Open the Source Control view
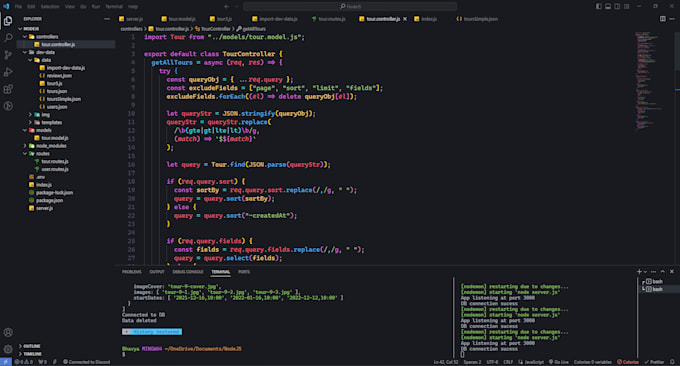 (x=8, y=55)
